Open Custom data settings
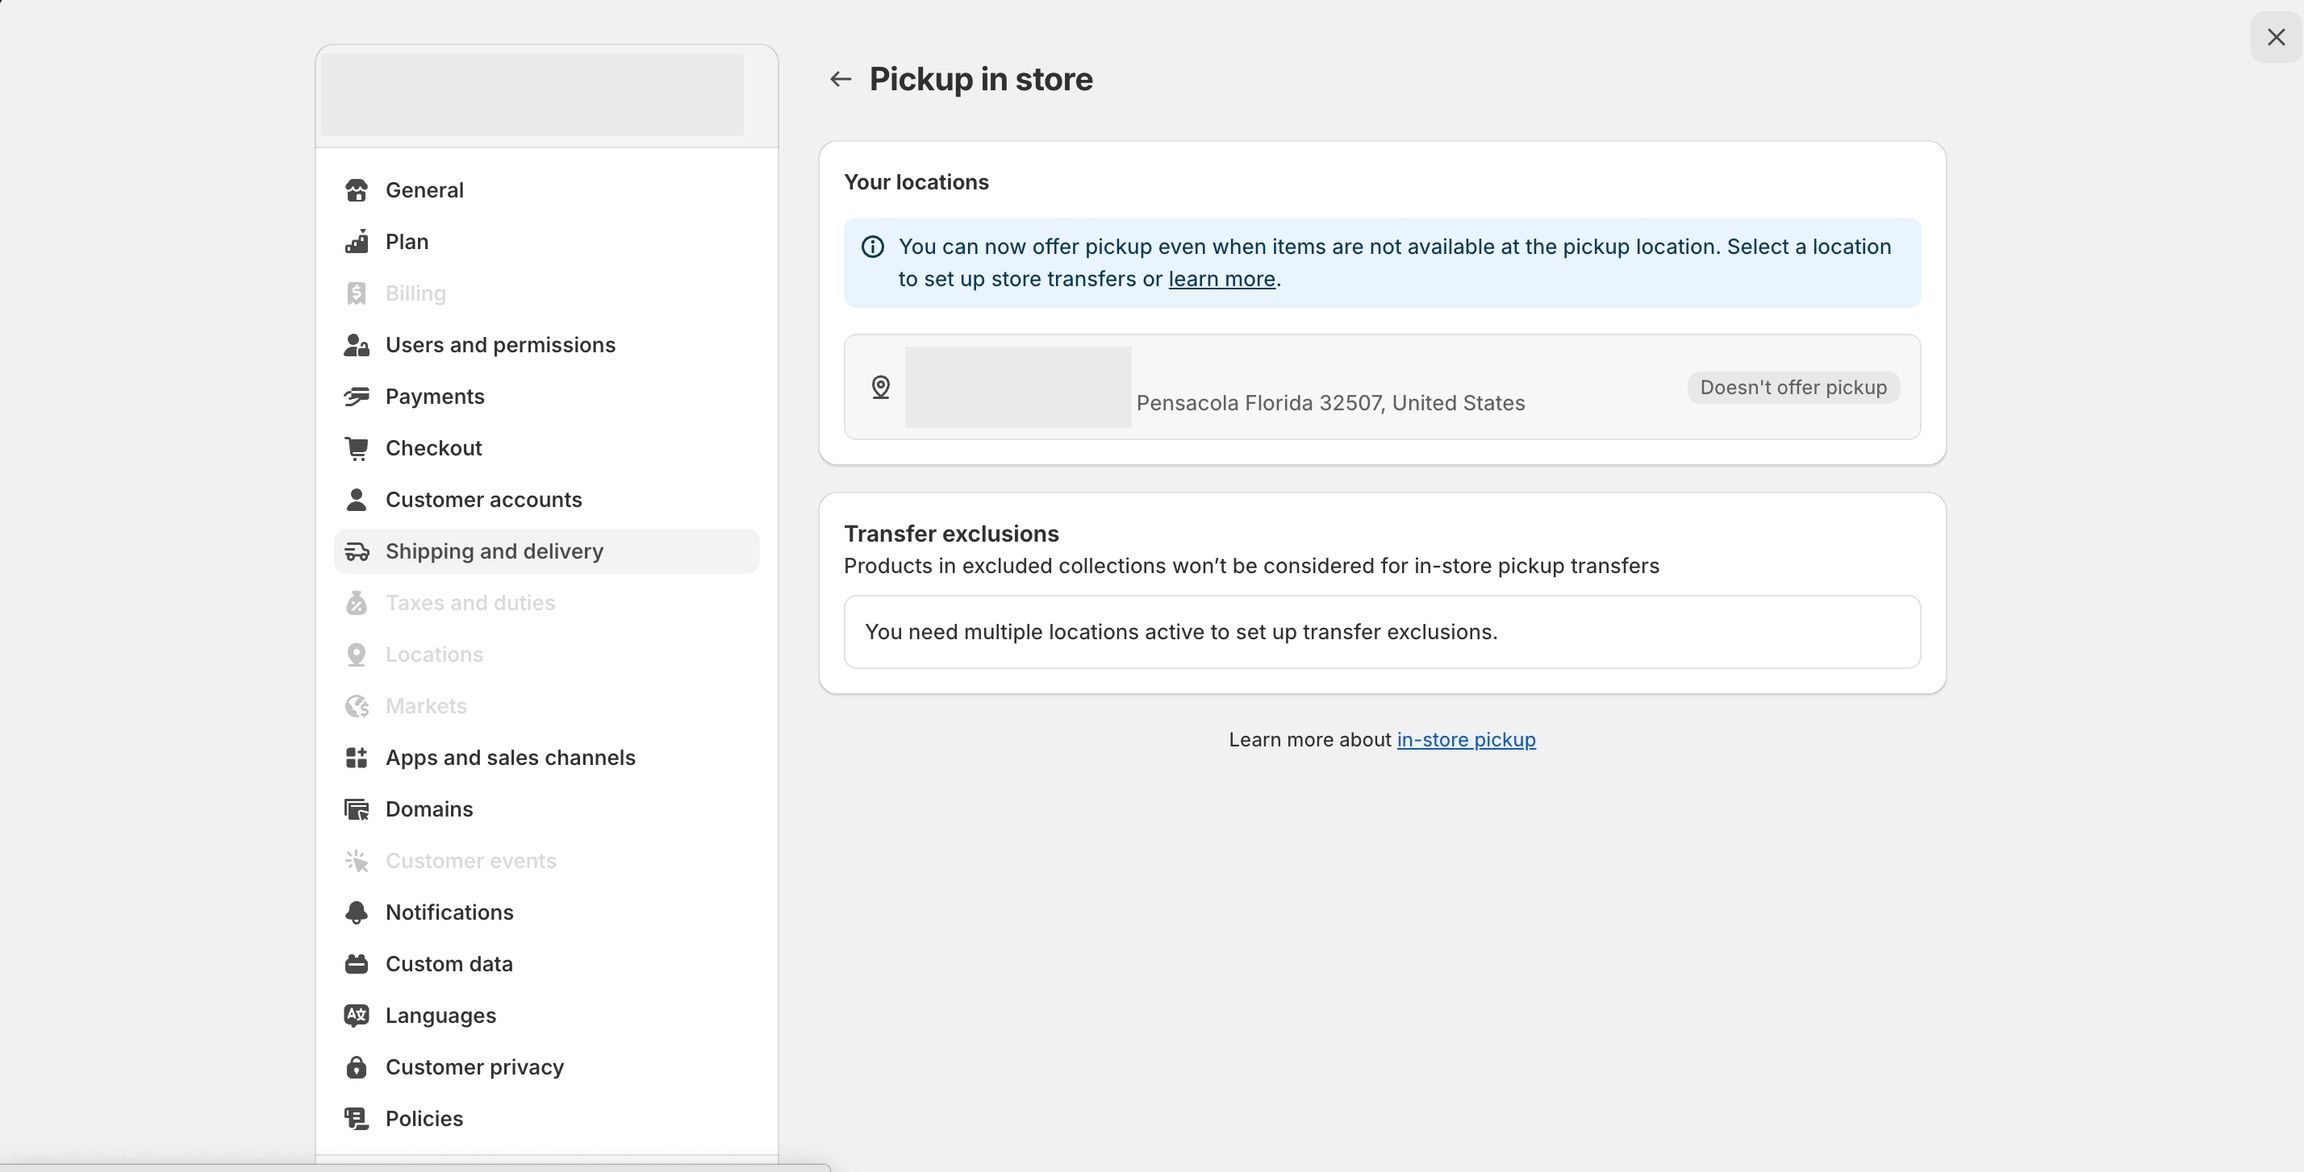Viewport: 2304px width, 1172px height. [x=449, y=964]
